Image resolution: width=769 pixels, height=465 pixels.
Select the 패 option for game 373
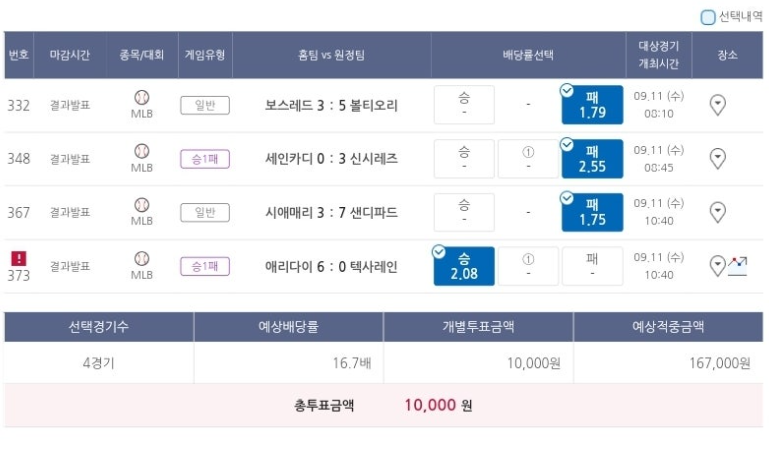point(592,266)
